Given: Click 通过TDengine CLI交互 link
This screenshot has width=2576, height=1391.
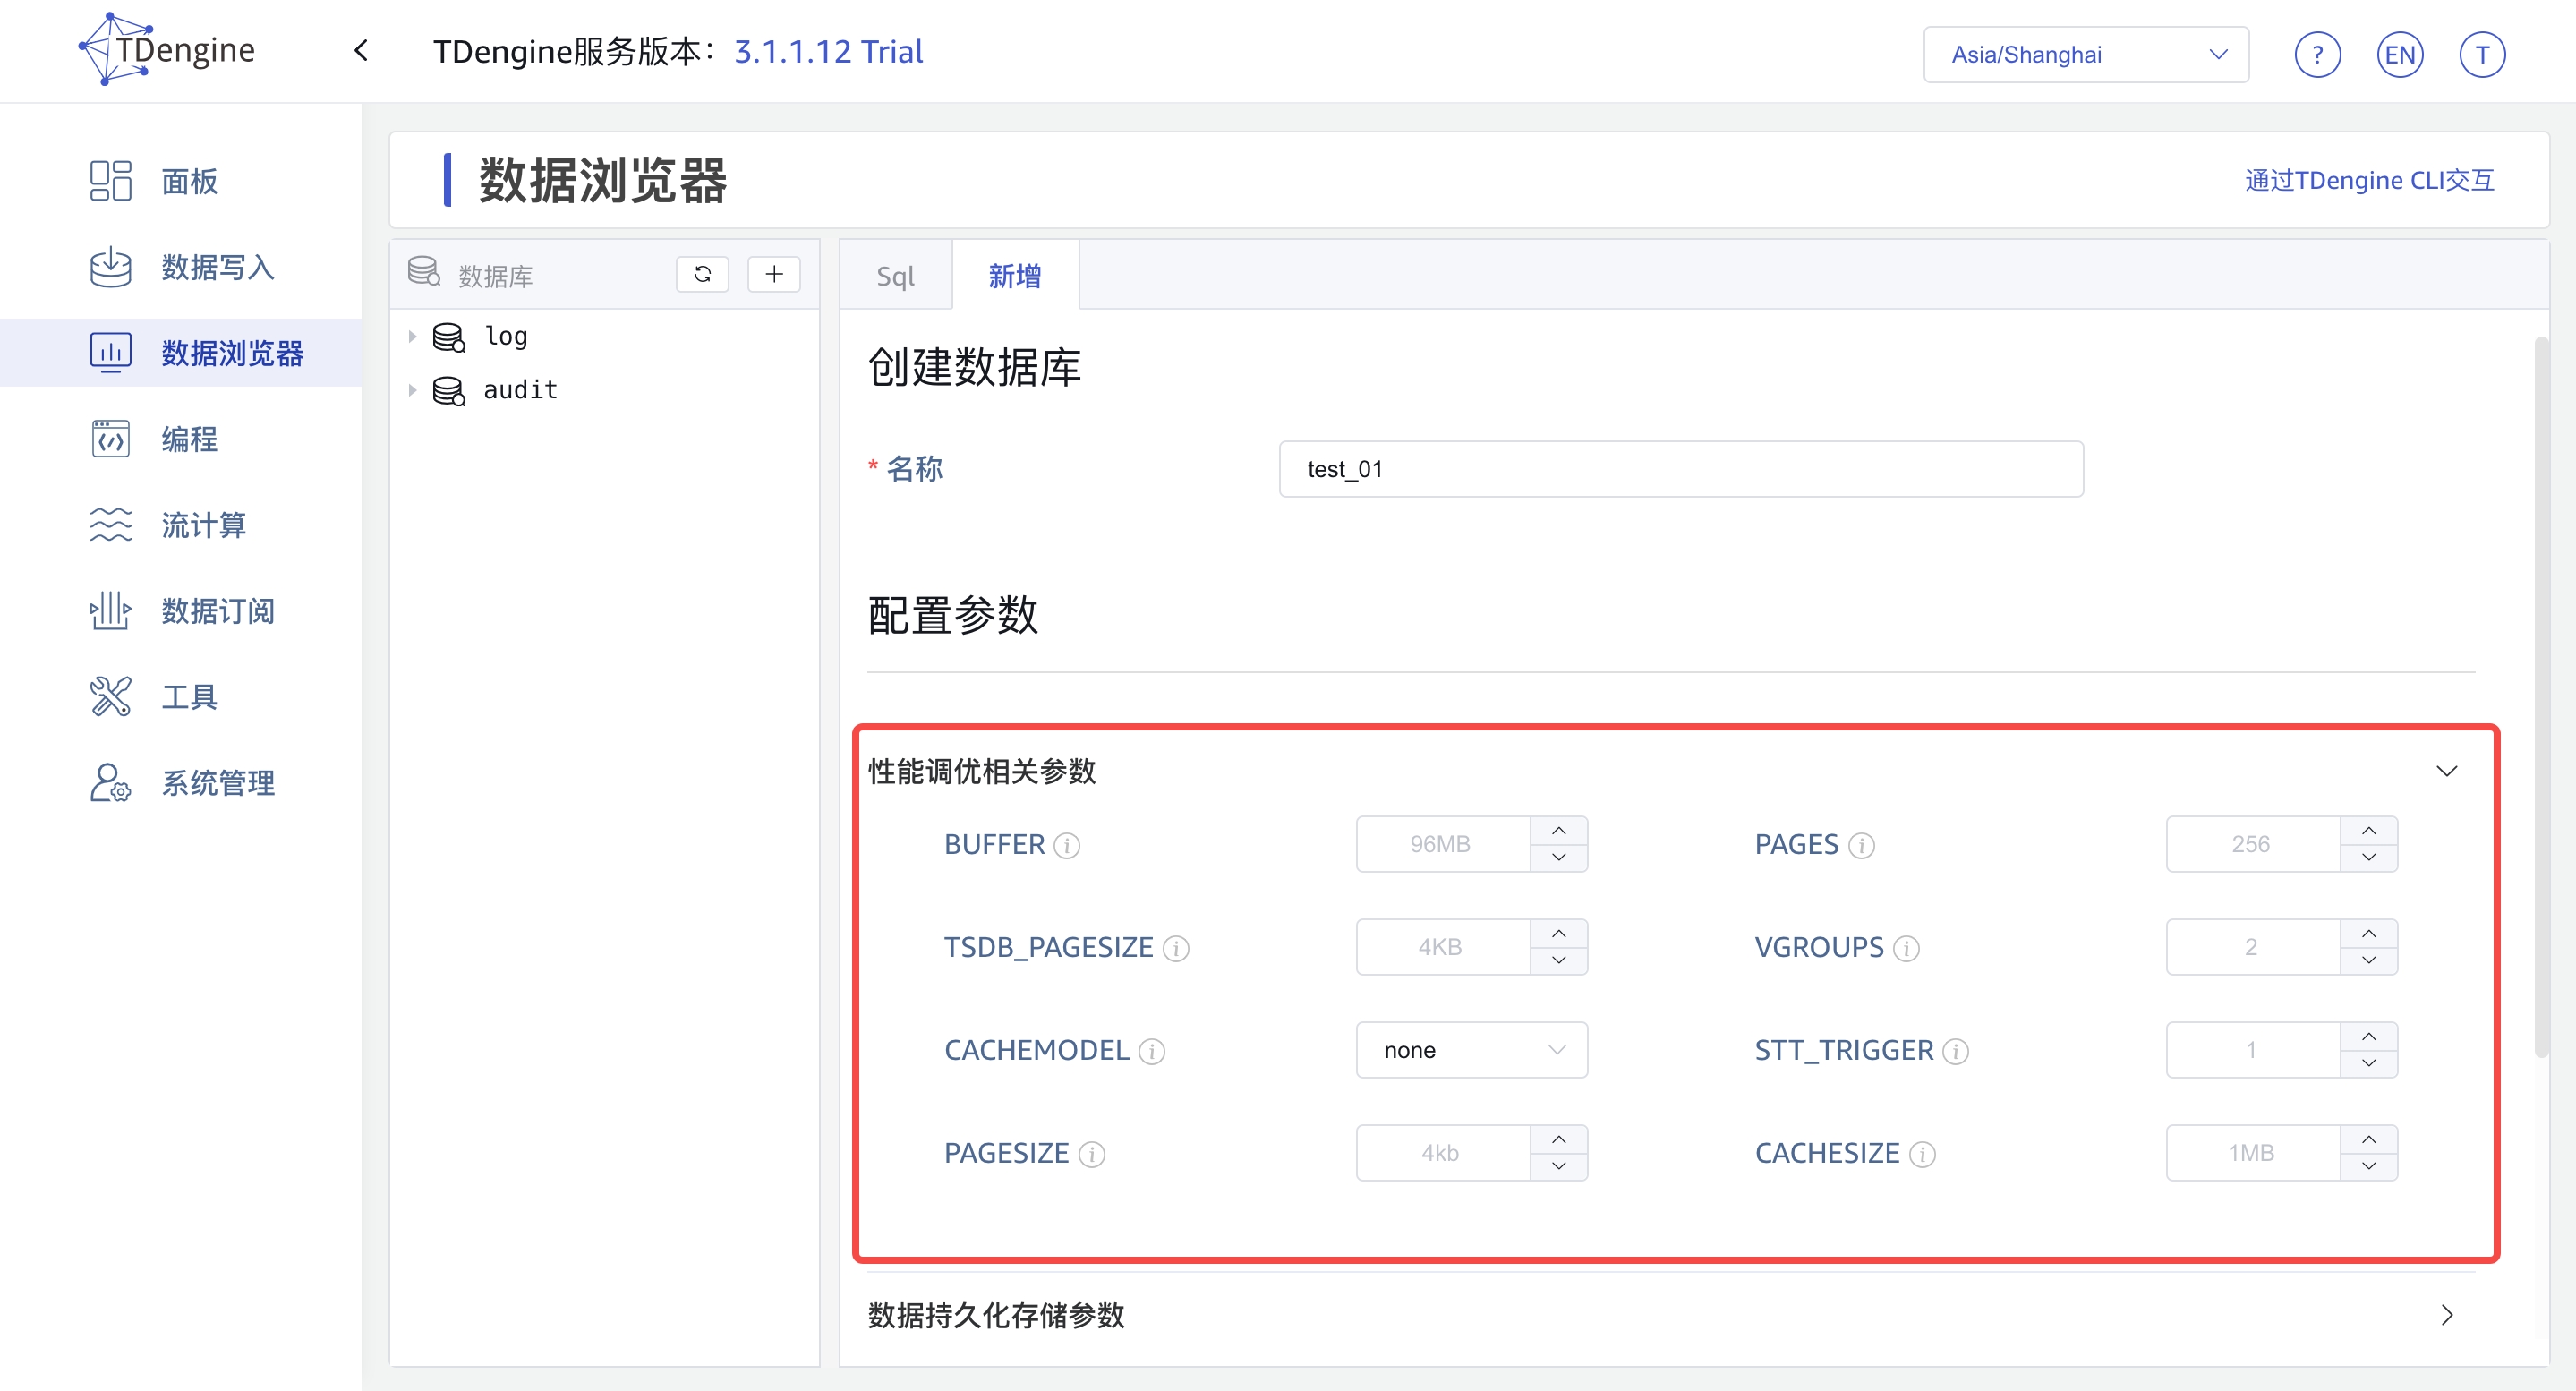Looking at the screenshot, I should (x=2368, y=180).
